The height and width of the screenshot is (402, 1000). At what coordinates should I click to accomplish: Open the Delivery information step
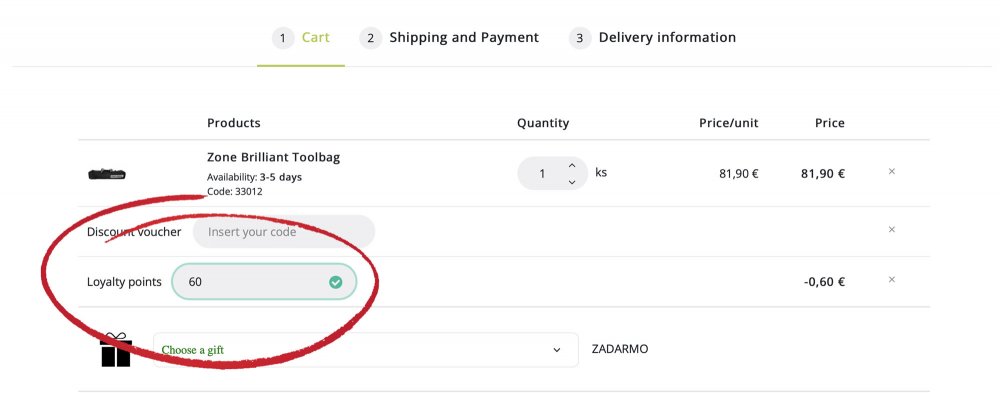(652, 38)
